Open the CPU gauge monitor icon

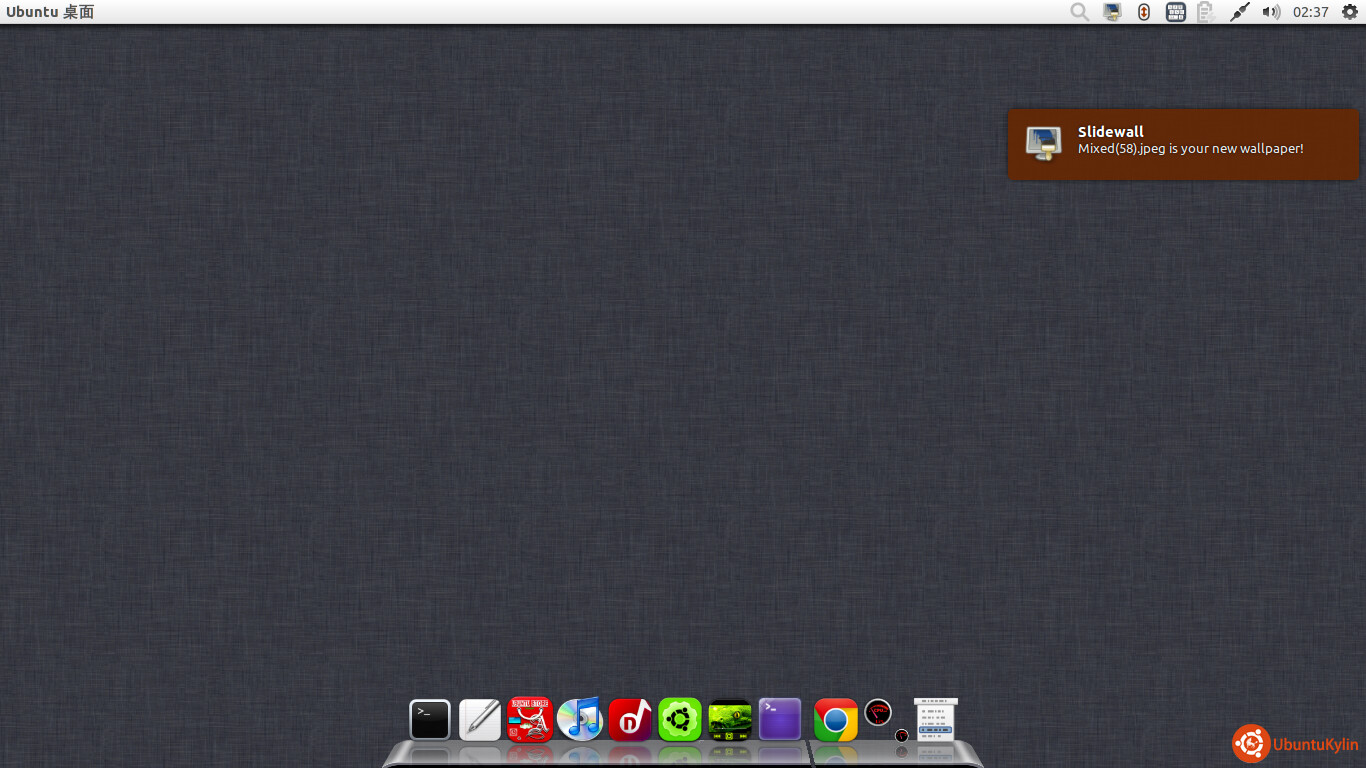878,712
